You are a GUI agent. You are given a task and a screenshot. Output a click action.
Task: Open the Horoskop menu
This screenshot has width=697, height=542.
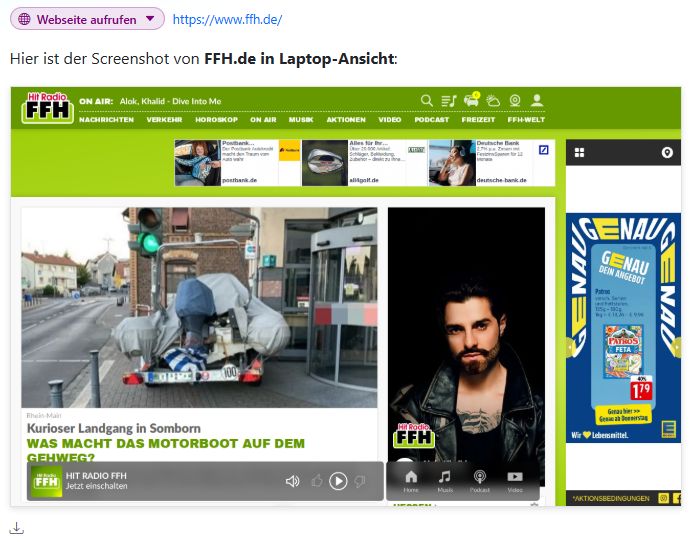216,120
